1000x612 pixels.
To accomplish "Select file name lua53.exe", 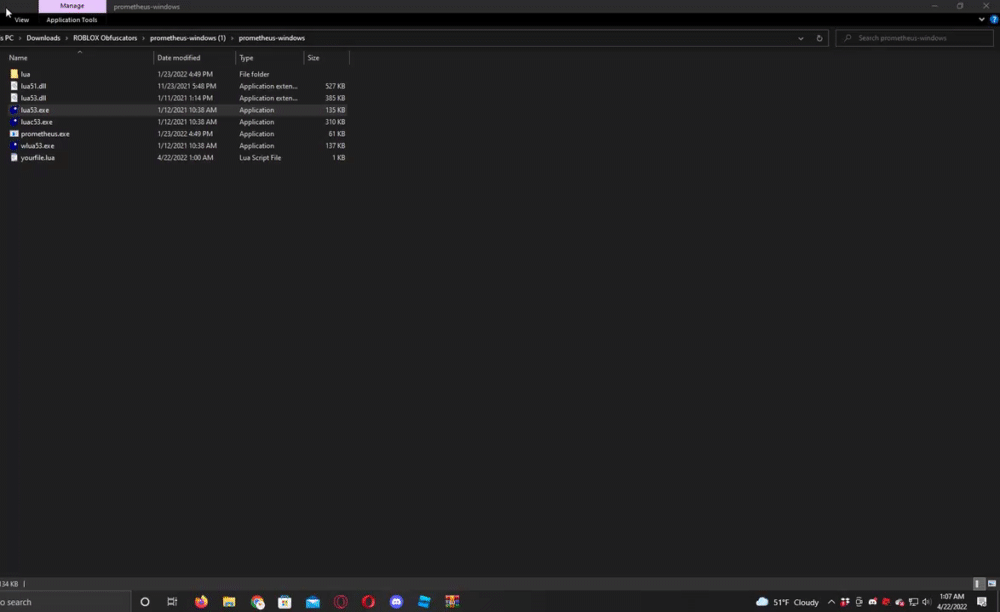I will (34, 110).
